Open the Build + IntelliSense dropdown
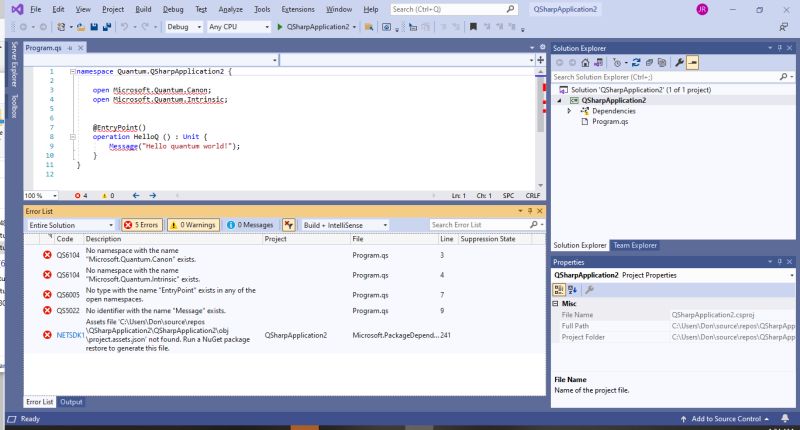This screenshot has height=430, width=800. pos(345,225)
